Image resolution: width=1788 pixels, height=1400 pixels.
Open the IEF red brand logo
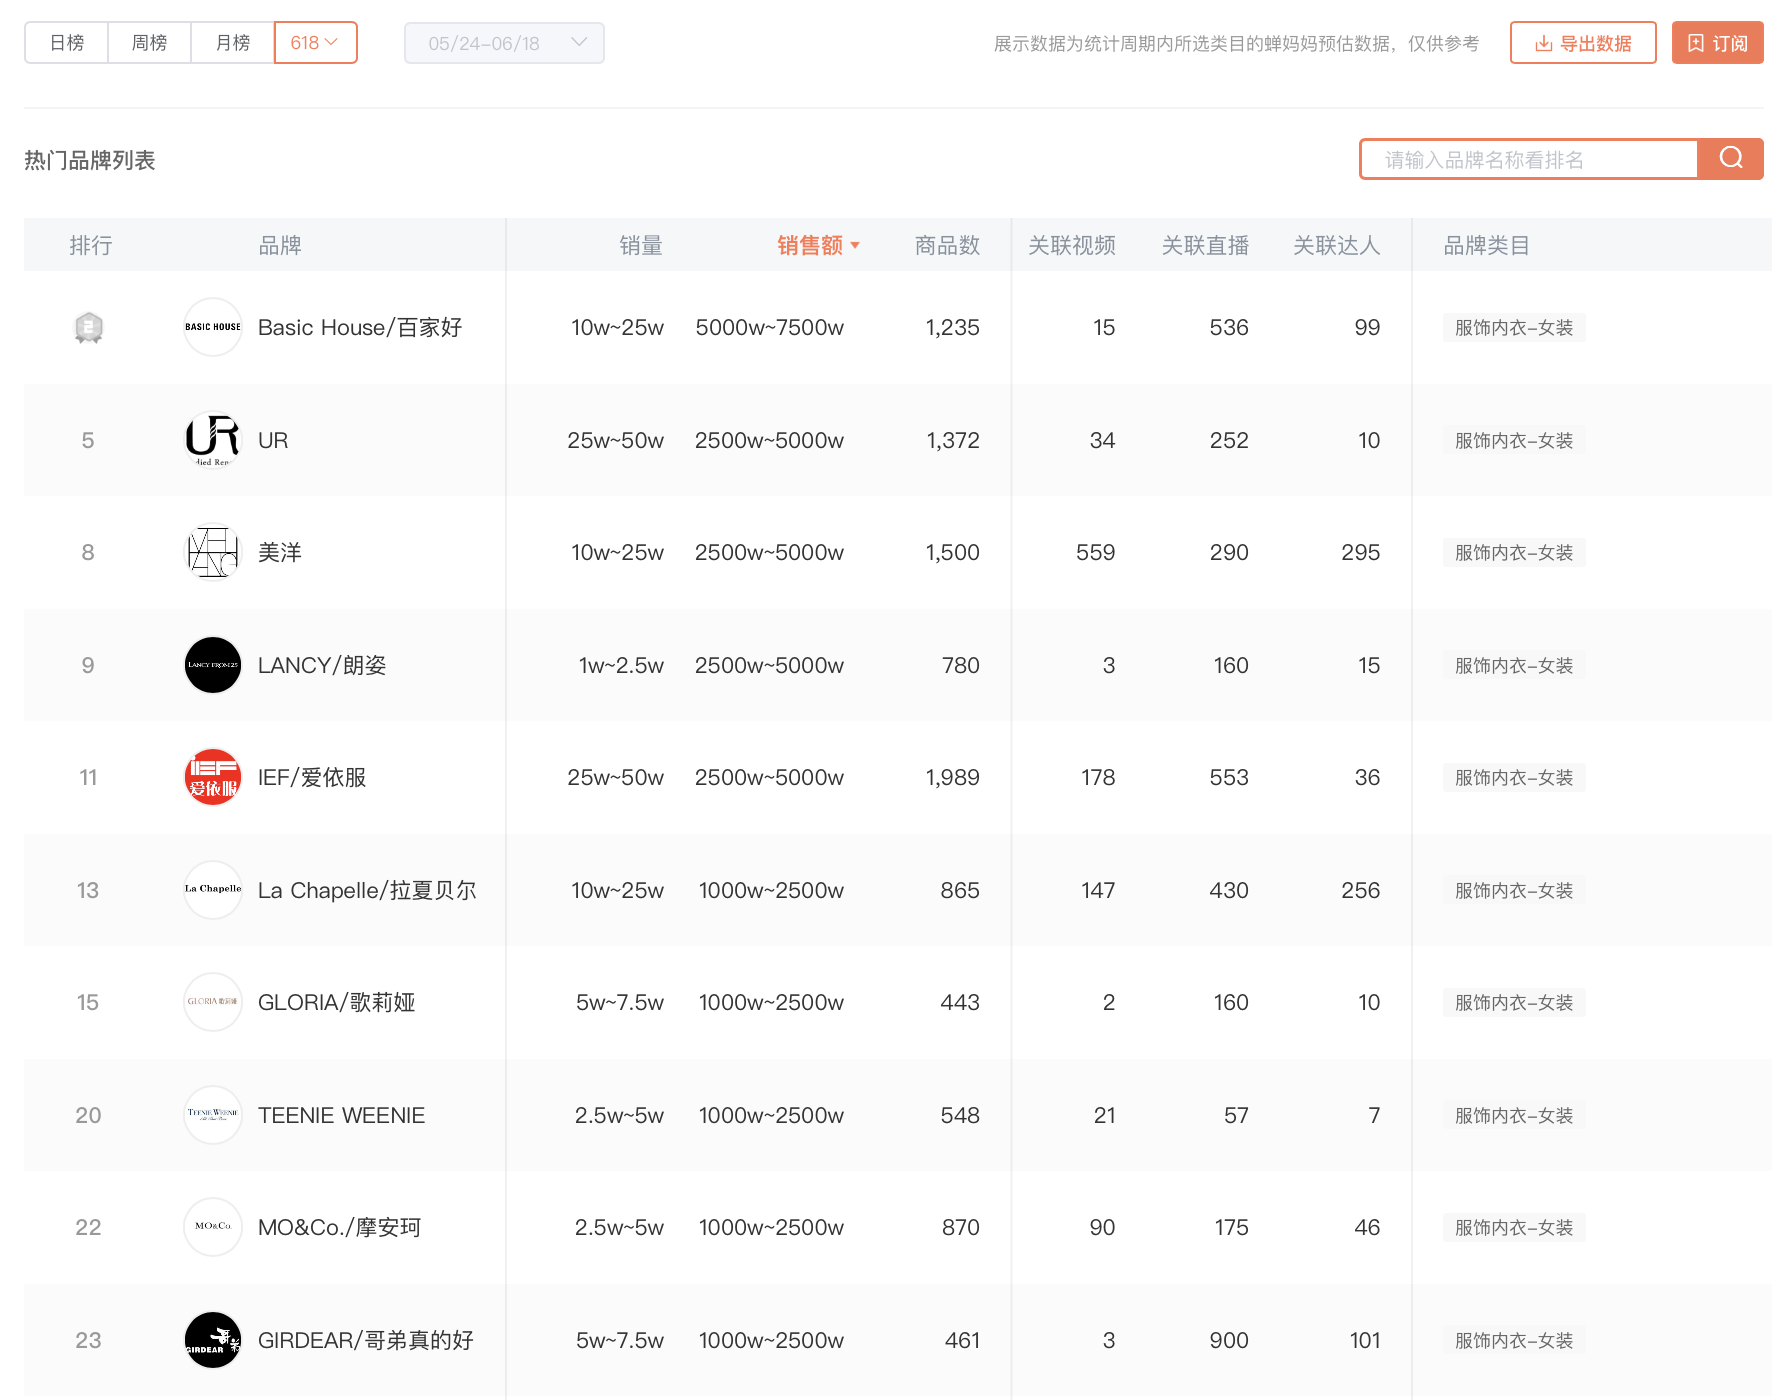(213, 777)
